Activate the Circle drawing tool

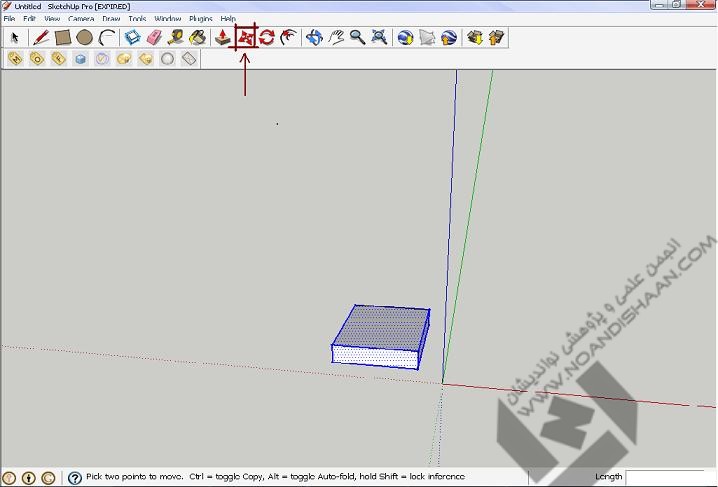pos(85,38)
